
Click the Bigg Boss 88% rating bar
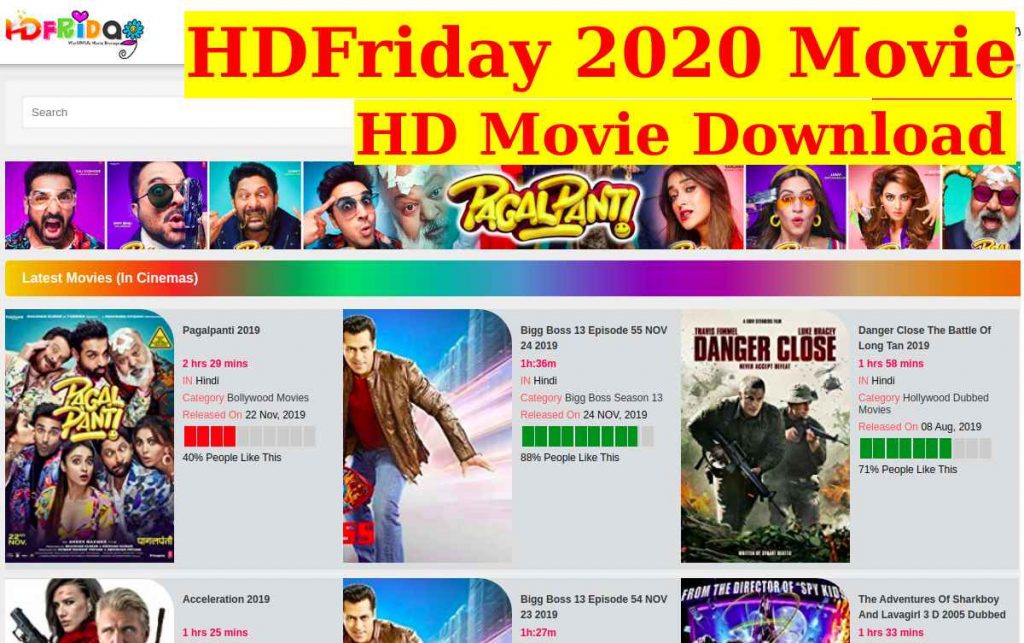click(x=587, y=436)
